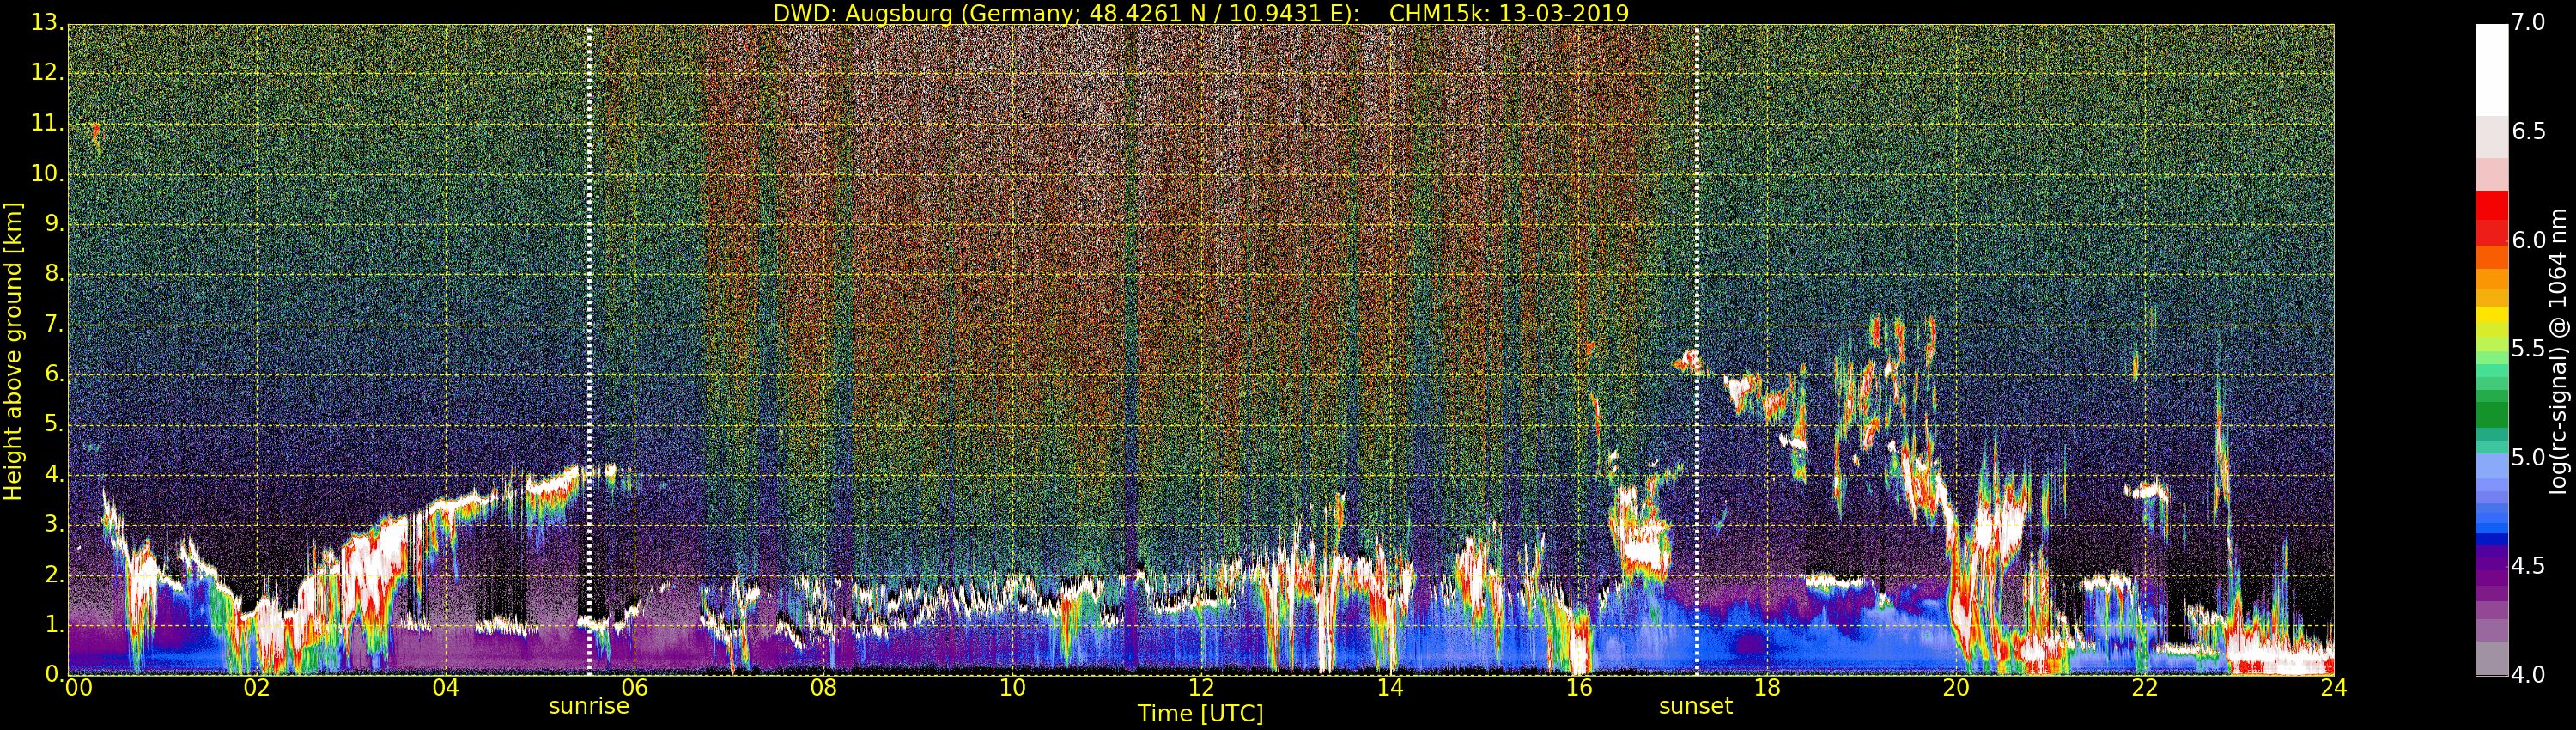This screenshot has width=2576, height=730.
Task: Click the "Height above ground [km]" axis label
Action: [x=13, y=351]
